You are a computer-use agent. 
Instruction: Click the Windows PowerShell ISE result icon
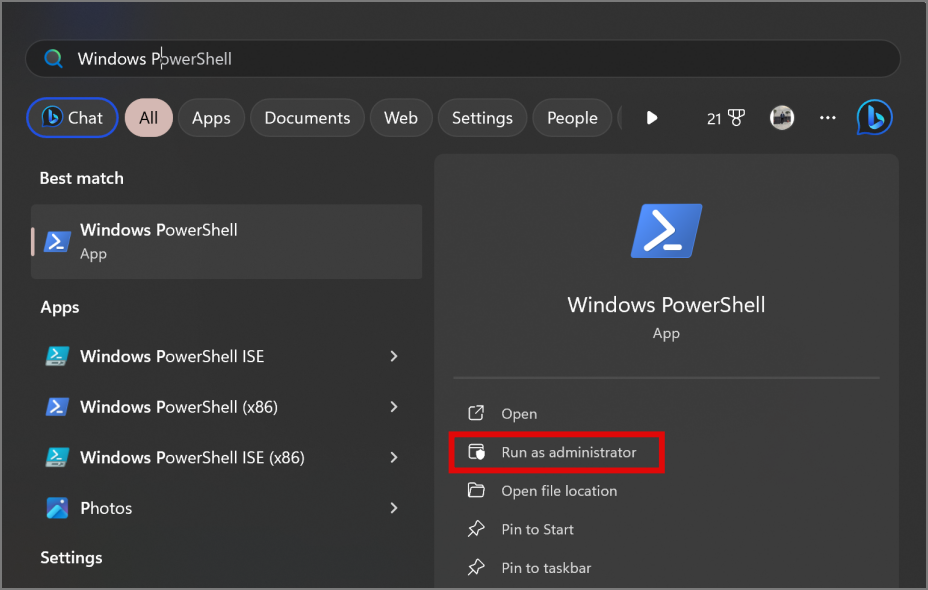click(57, 356)
